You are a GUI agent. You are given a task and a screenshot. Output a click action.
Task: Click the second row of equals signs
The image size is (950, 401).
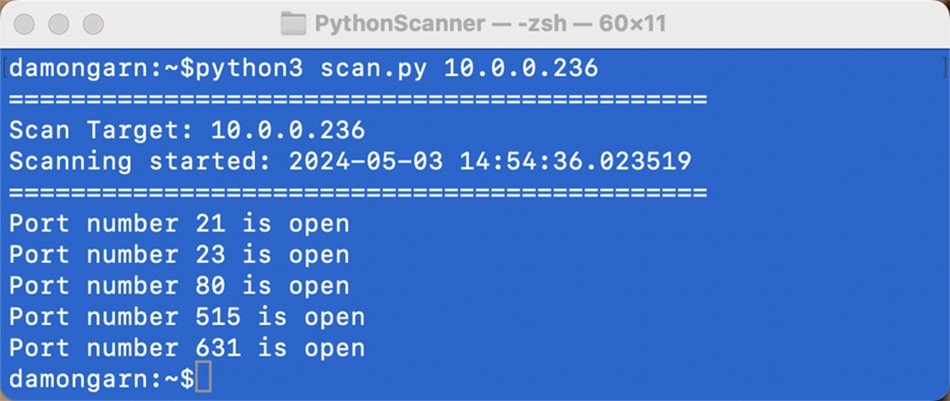tap(357, 192)
